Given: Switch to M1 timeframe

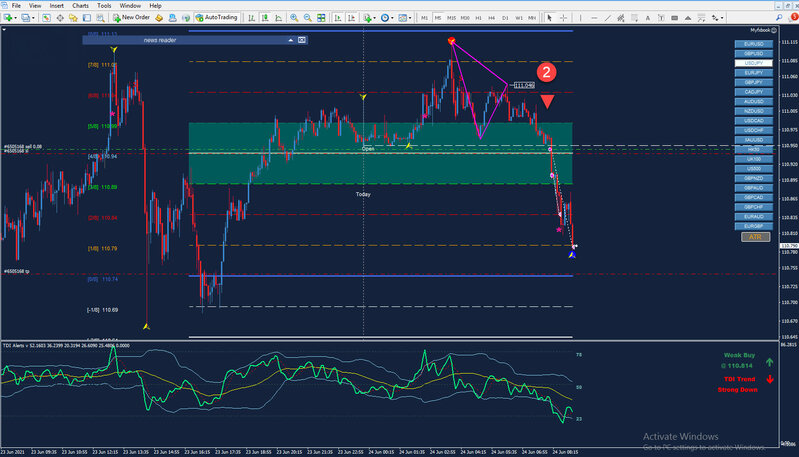Looking at the screenshot, I should (424, 18).
